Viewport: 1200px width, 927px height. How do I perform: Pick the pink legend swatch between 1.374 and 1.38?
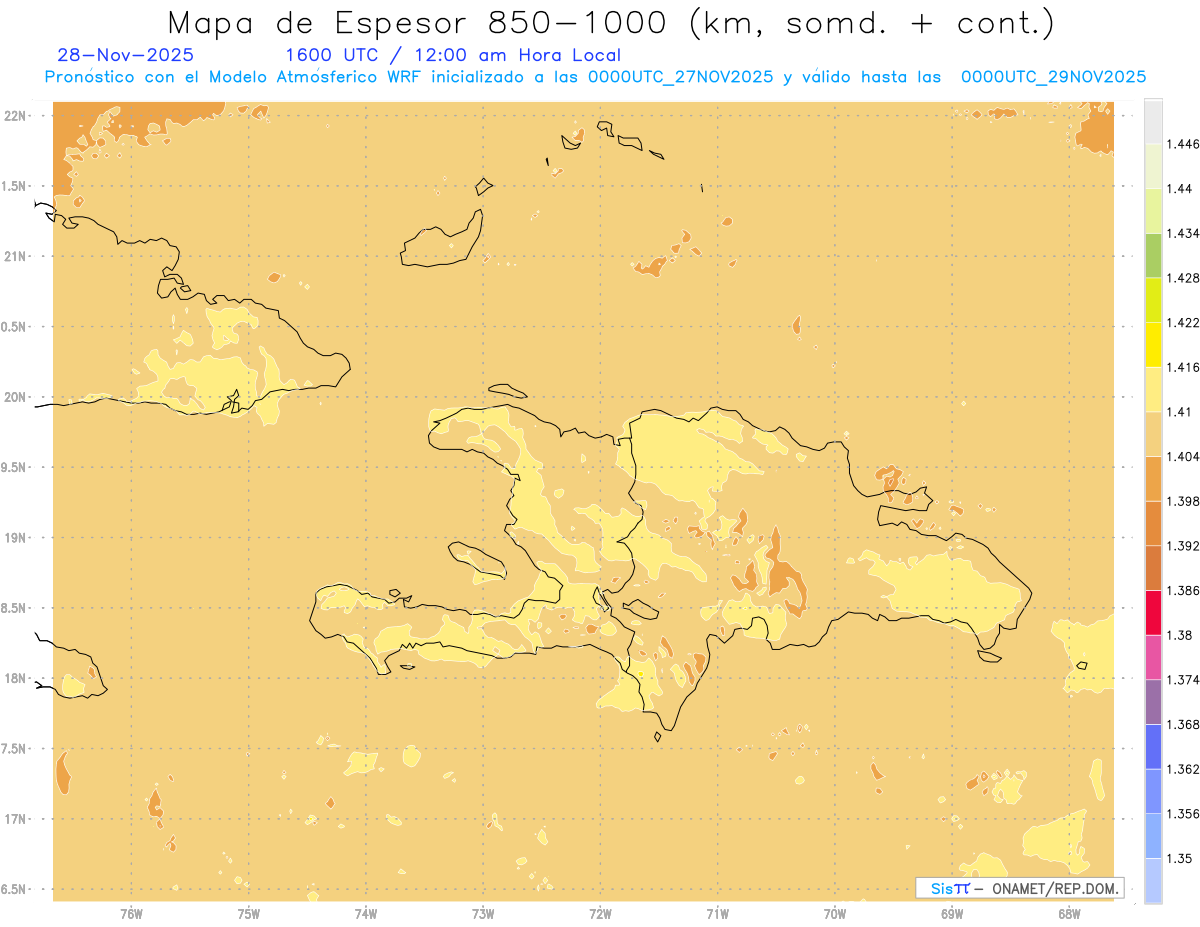point(1153,657)
